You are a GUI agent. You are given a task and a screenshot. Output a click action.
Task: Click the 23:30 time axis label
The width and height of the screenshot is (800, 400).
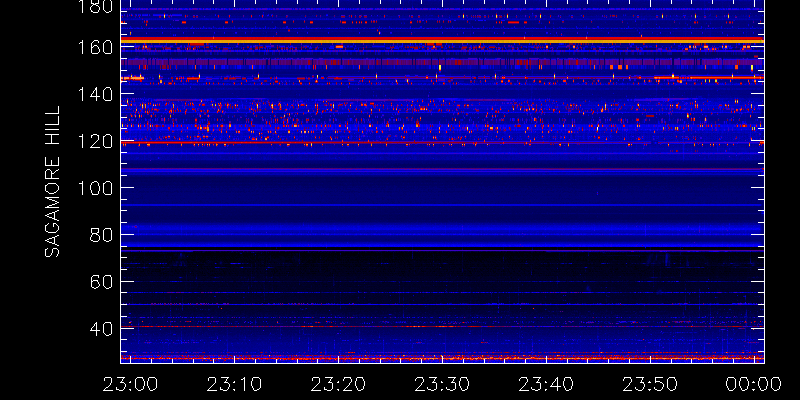pos(442,384)
